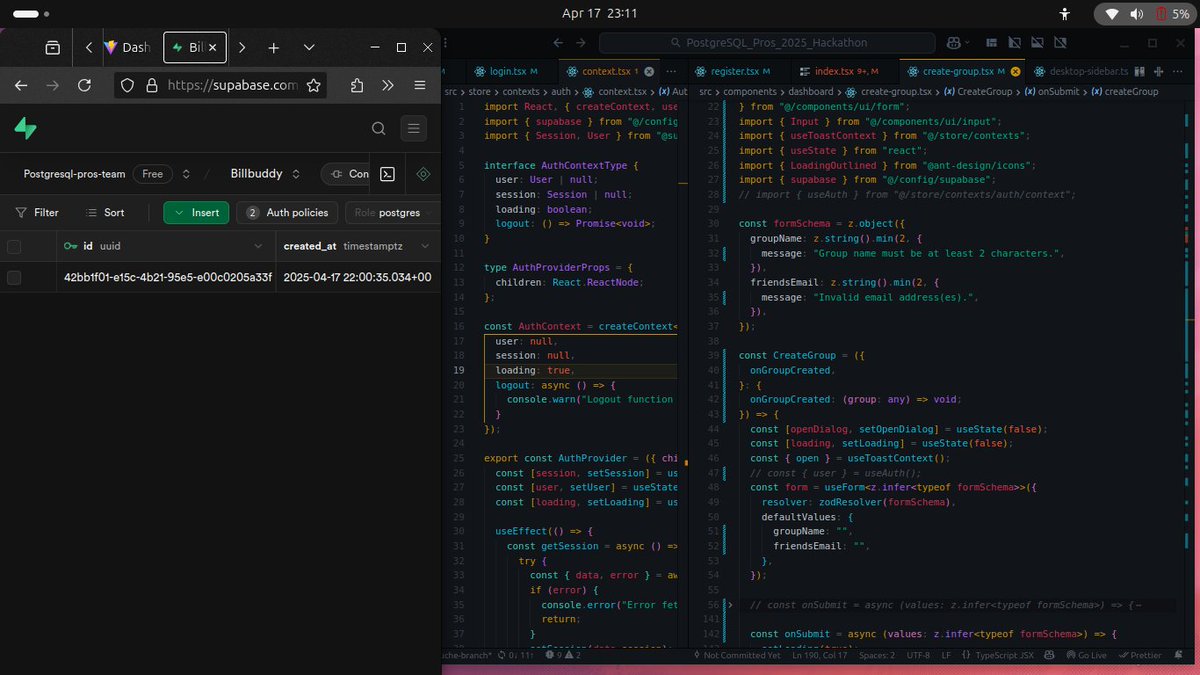Image resolution: width=1200 pixels, height=675 pixels.
Task: Click Filter button in table toolbar
Action: pos(37,213)
